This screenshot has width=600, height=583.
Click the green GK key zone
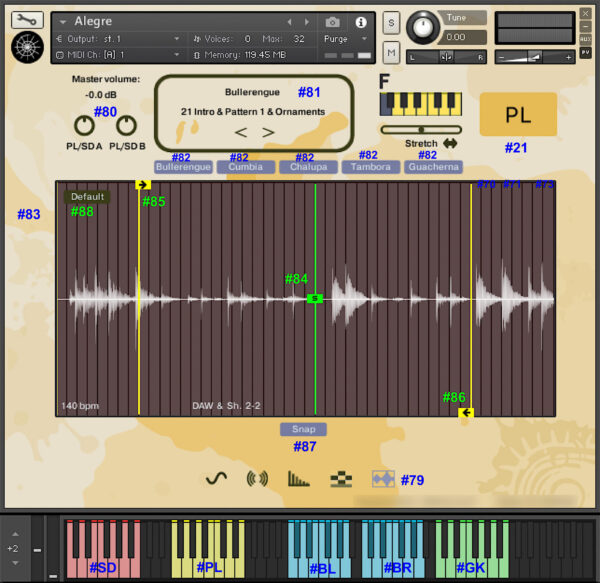coord(472,549)
